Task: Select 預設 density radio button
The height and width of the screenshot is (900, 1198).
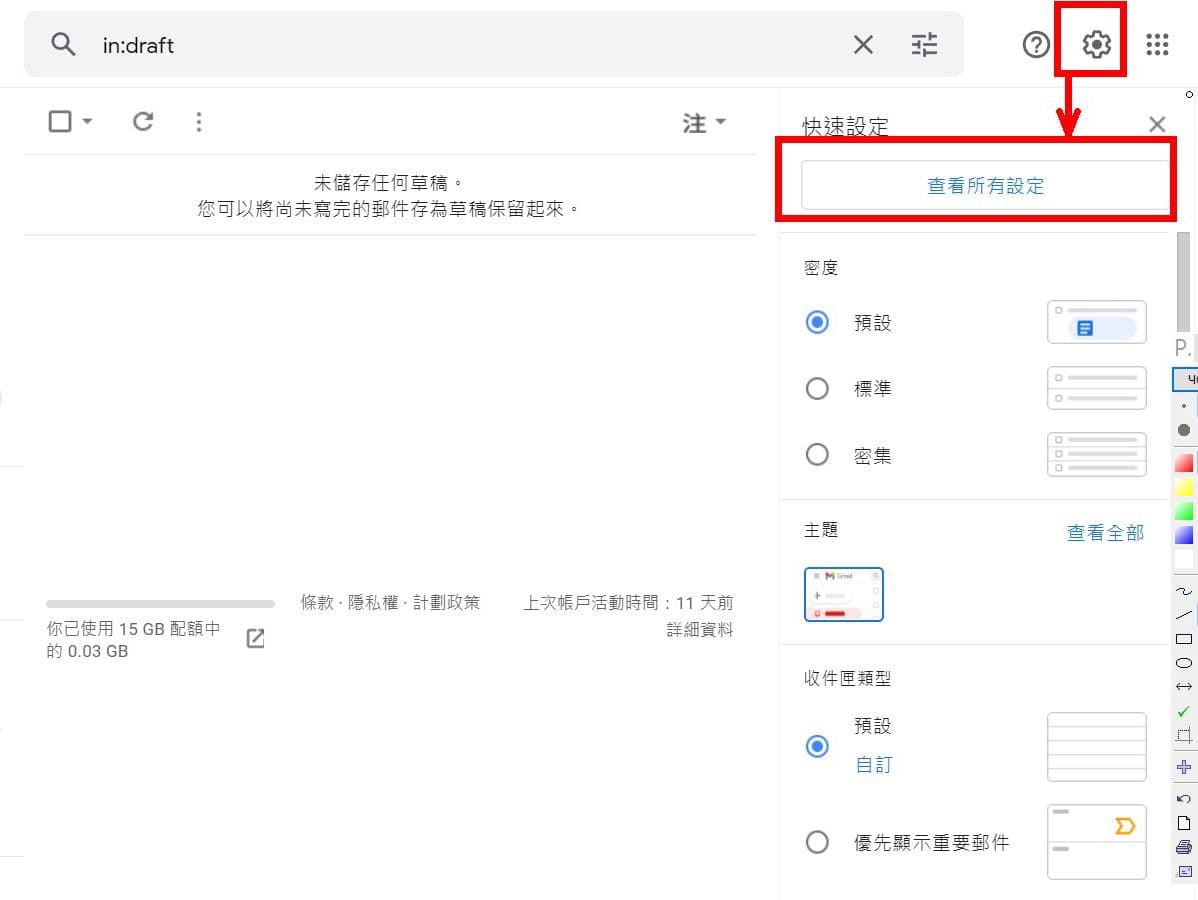Action: 817,322
